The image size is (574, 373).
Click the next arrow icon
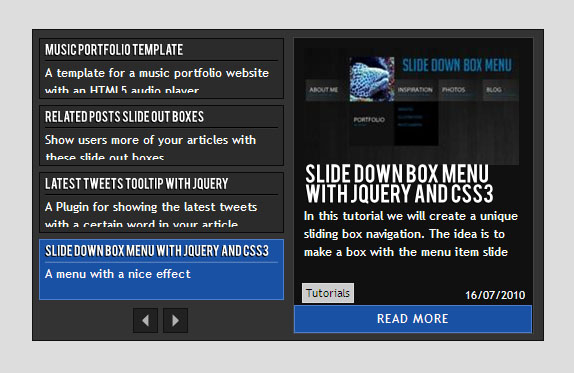[175, 320]
